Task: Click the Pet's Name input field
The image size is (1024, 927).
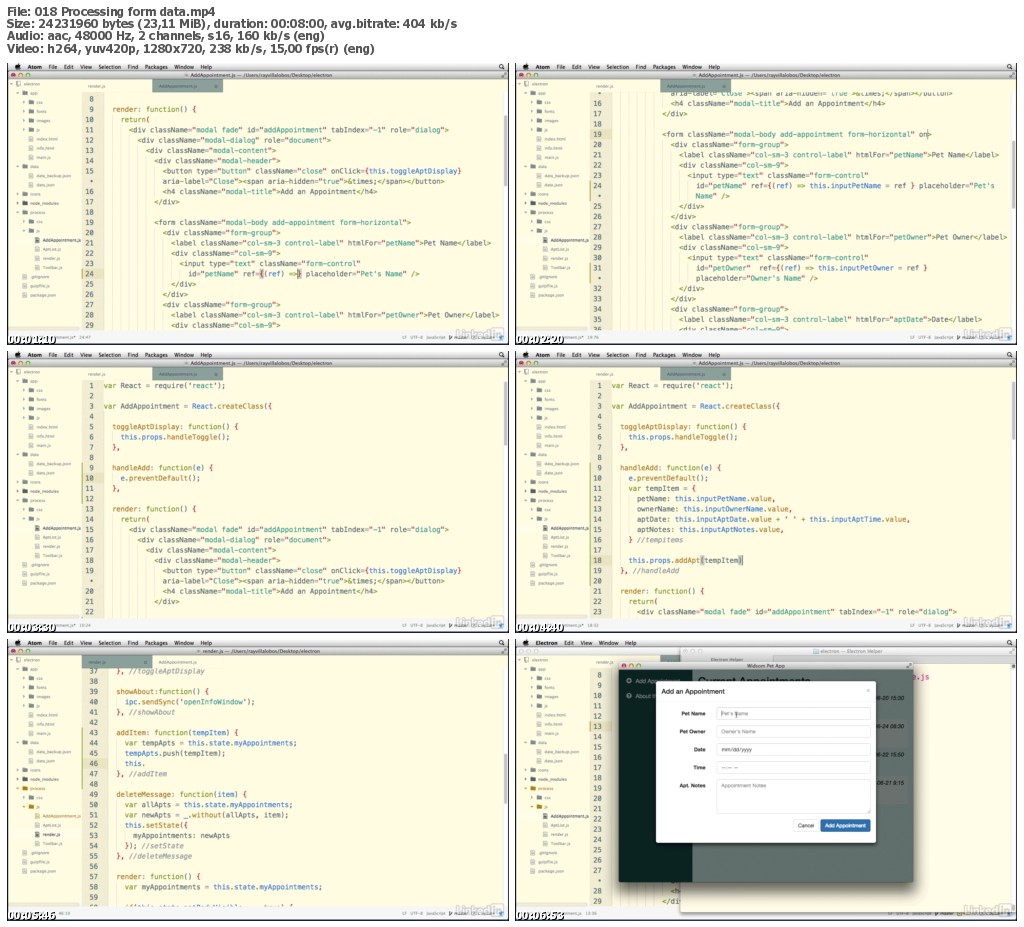Action: (793, 713)
